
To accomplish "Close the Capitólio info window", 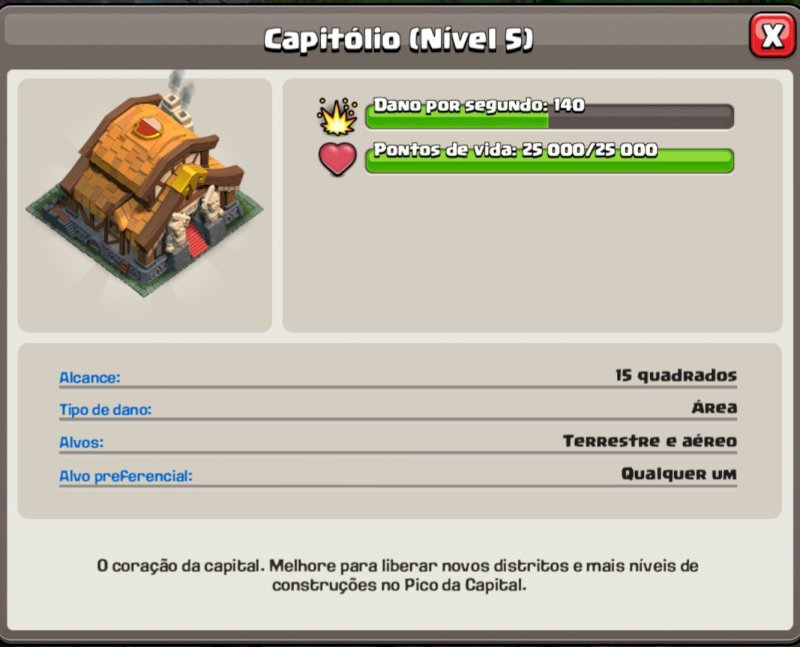I will (772, 35).
